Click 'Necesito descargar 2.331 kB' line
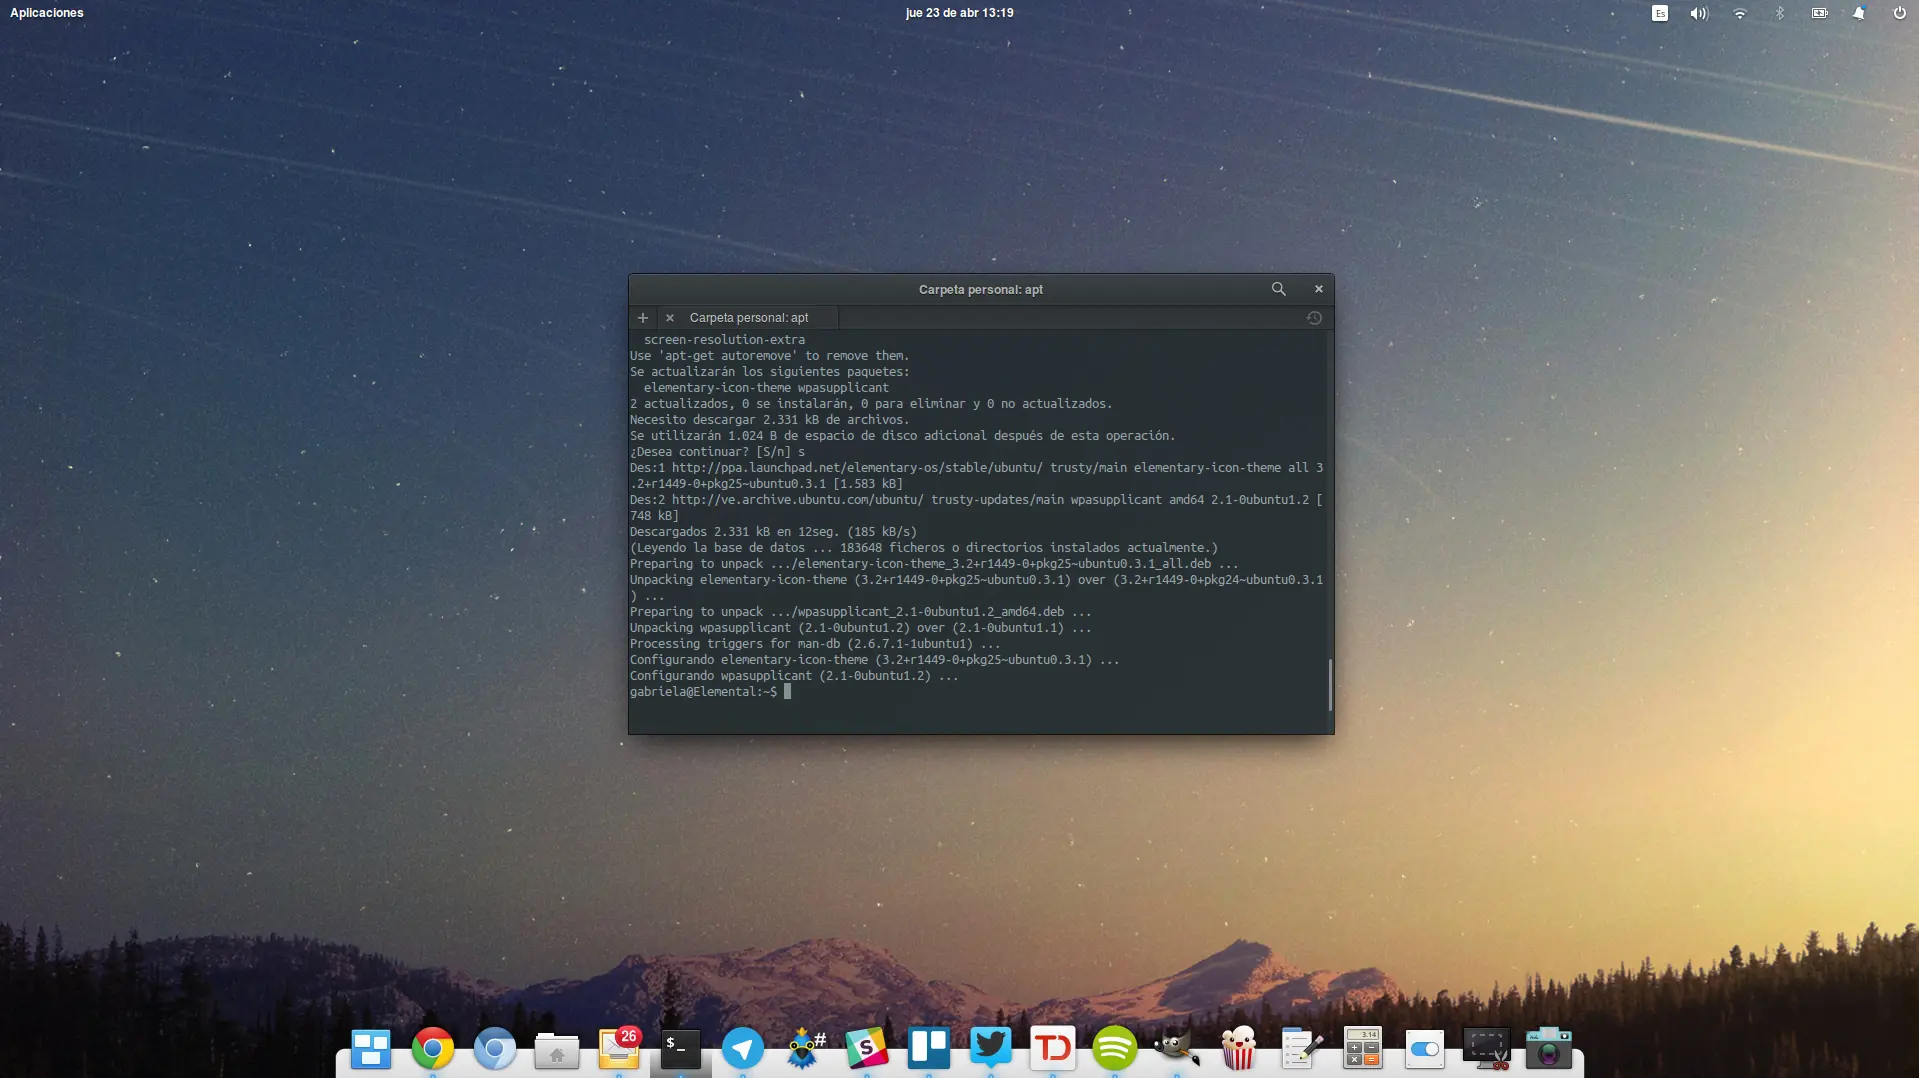 click(769, 420)
